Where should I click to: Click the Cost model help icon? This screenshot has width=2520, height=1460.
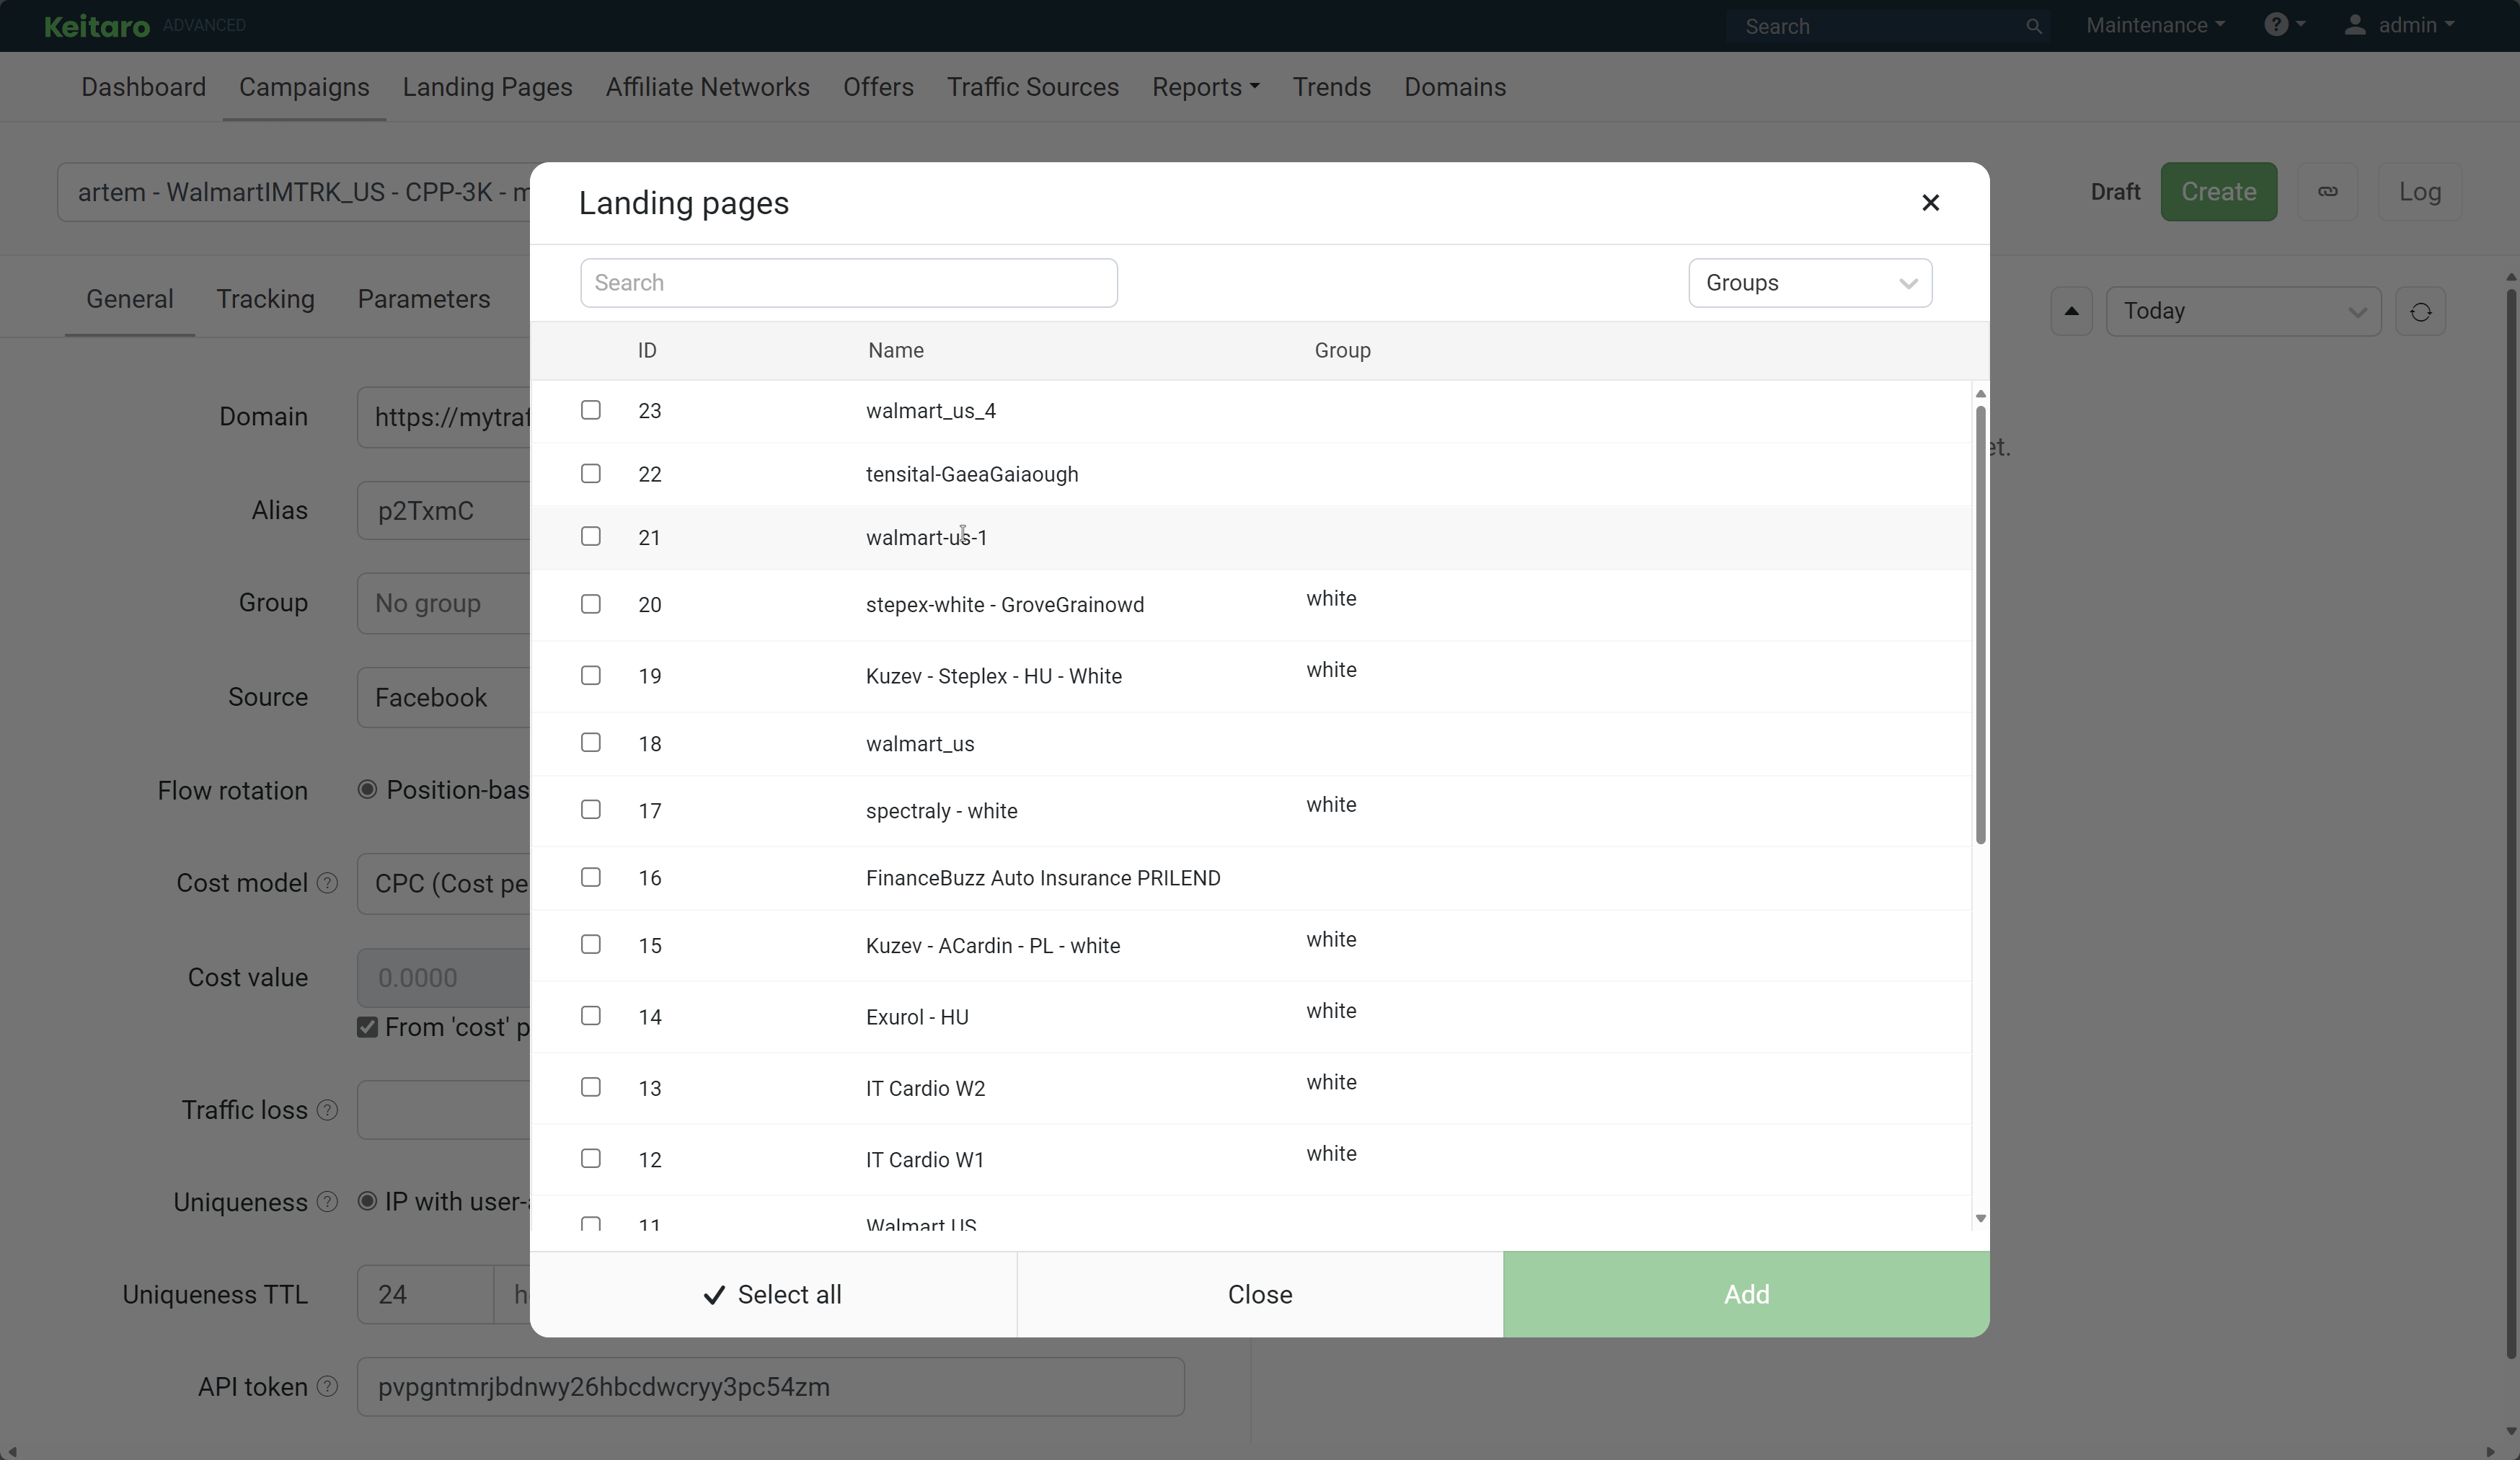pyautogui.click(x=327, y=883)
